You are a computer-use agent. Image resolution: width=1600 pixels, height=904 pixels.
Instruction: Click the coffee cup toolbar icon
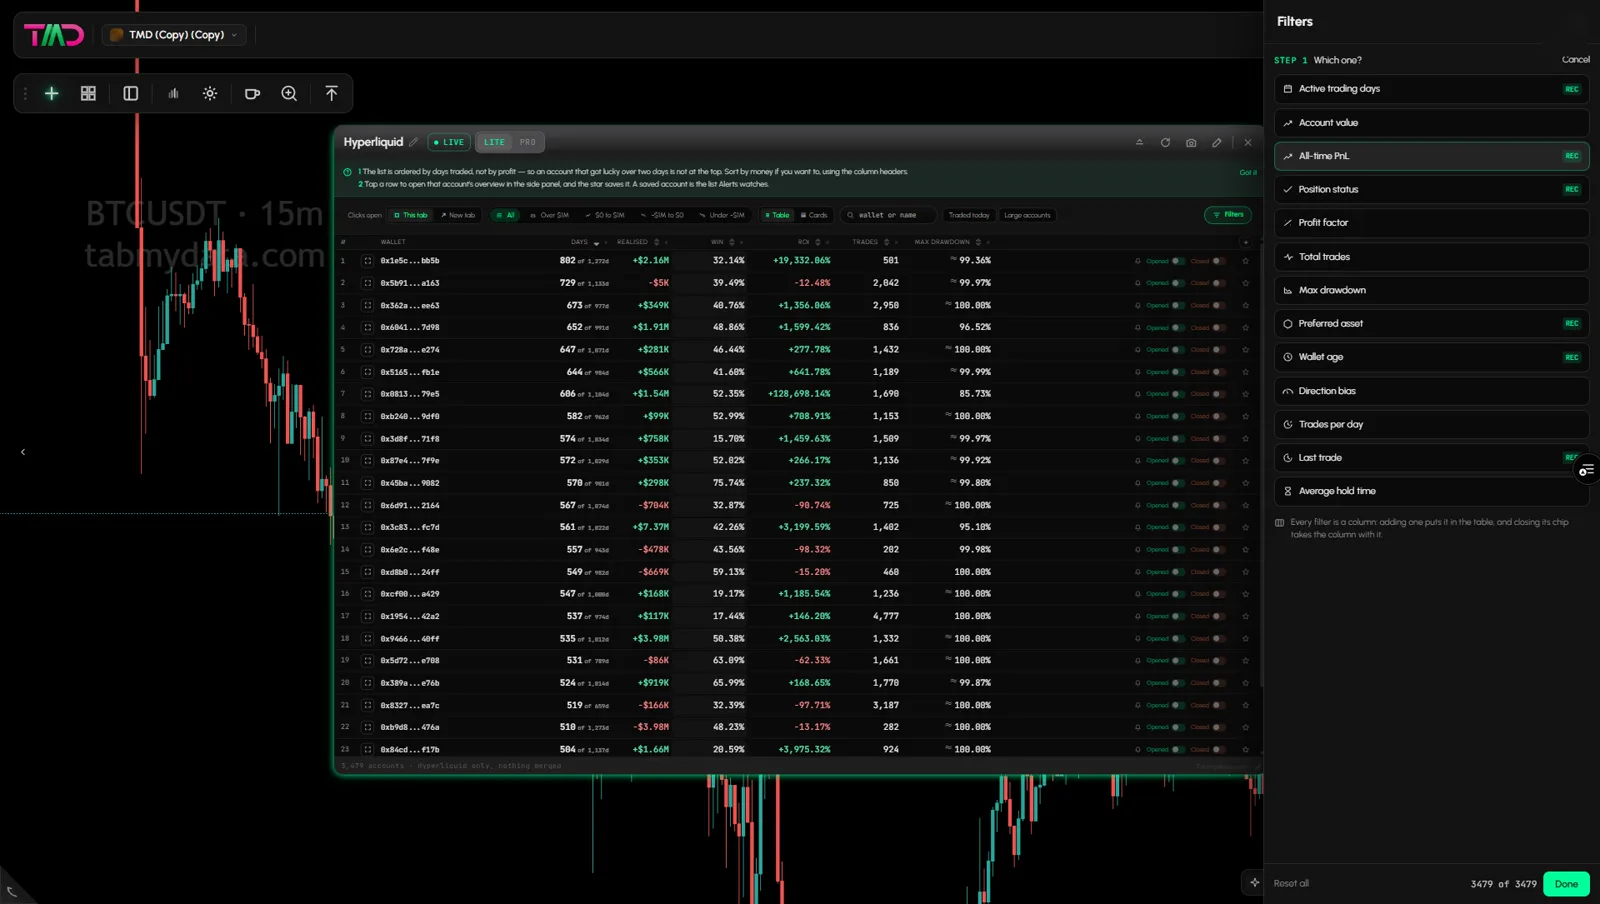(x=252, y=93)
